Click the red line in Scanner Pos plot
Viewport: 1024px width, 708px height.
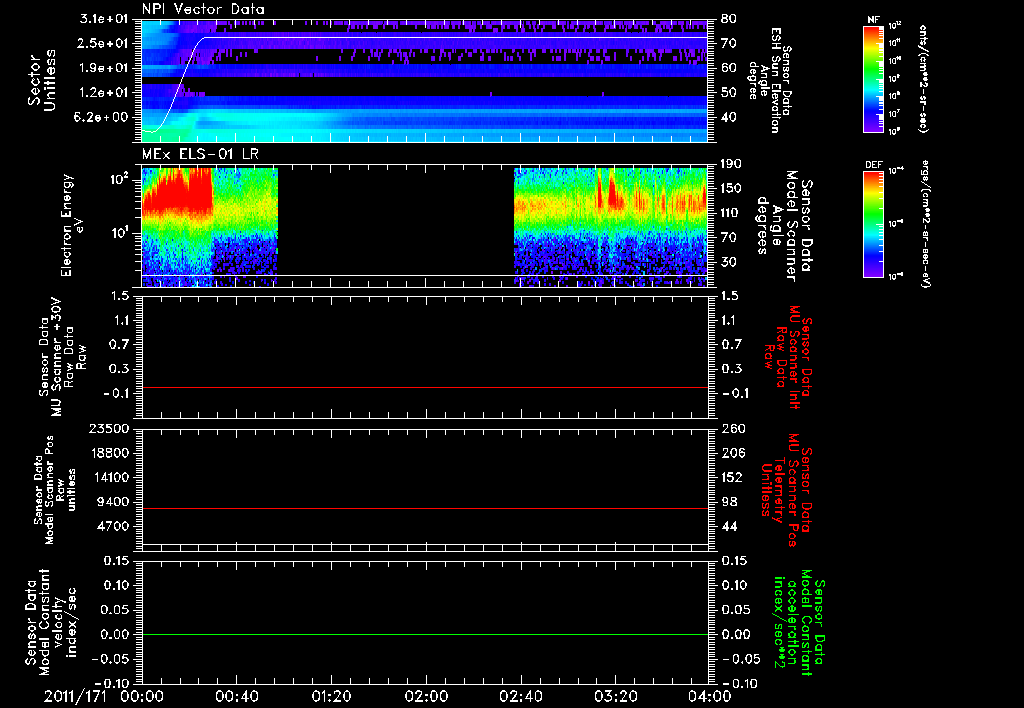point(424,508)
